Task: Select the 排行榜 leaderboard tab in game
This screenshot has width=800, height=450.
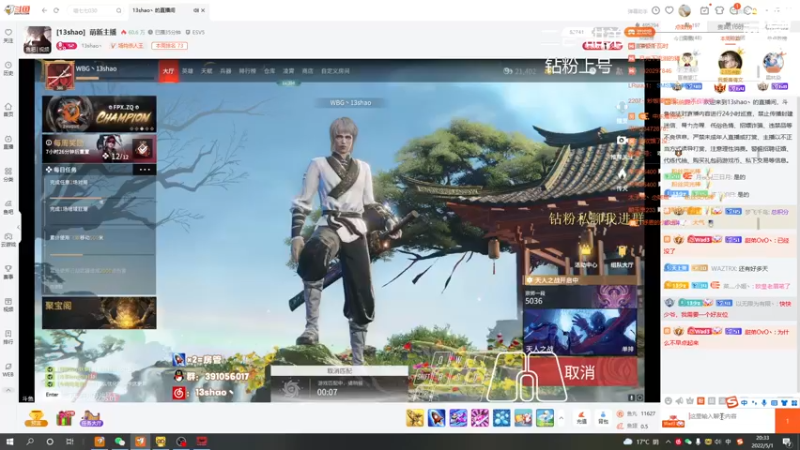Action: click(247, 71)
